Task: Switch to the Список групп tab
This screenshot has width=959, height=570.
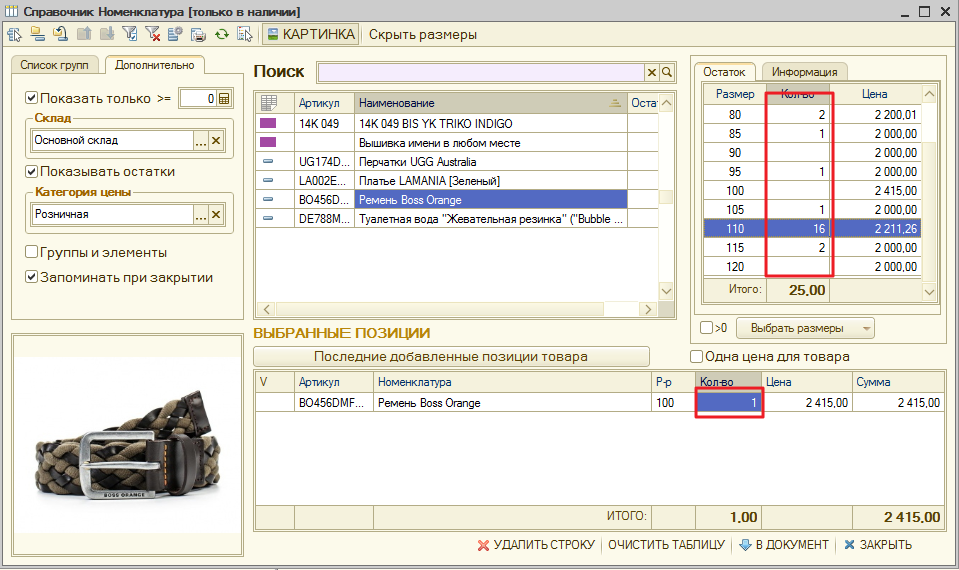Action: click(54, 65)
